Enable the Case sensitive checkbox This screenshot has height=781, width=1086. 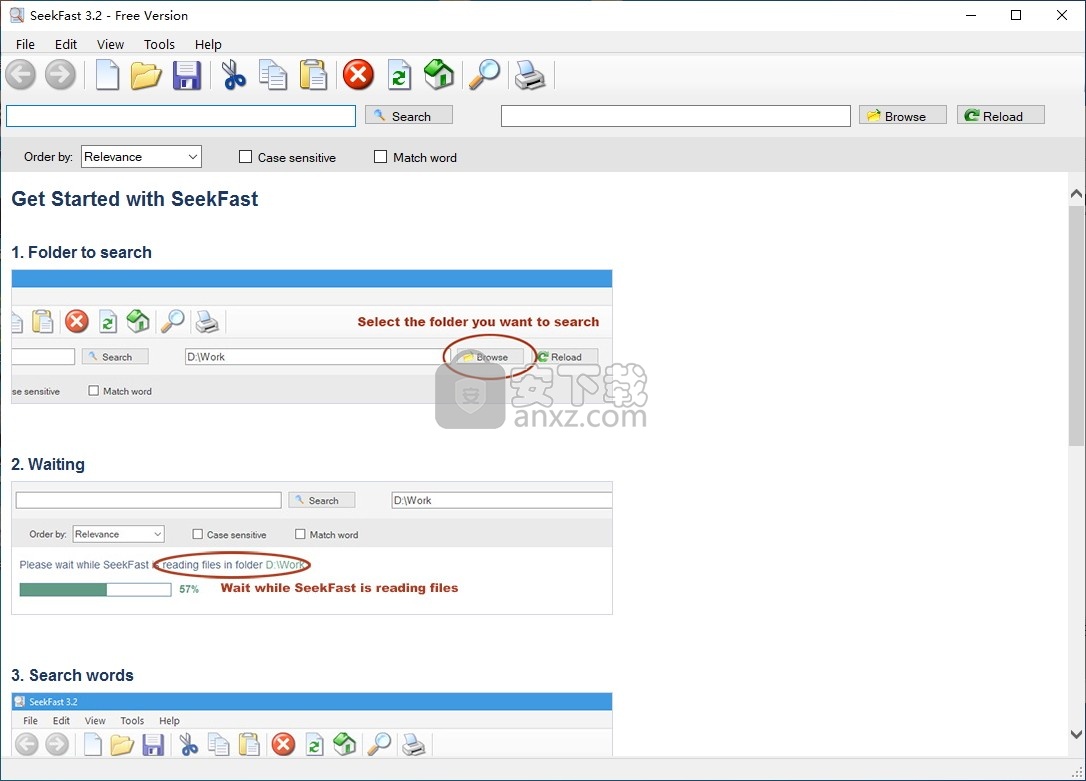[245, 157]
